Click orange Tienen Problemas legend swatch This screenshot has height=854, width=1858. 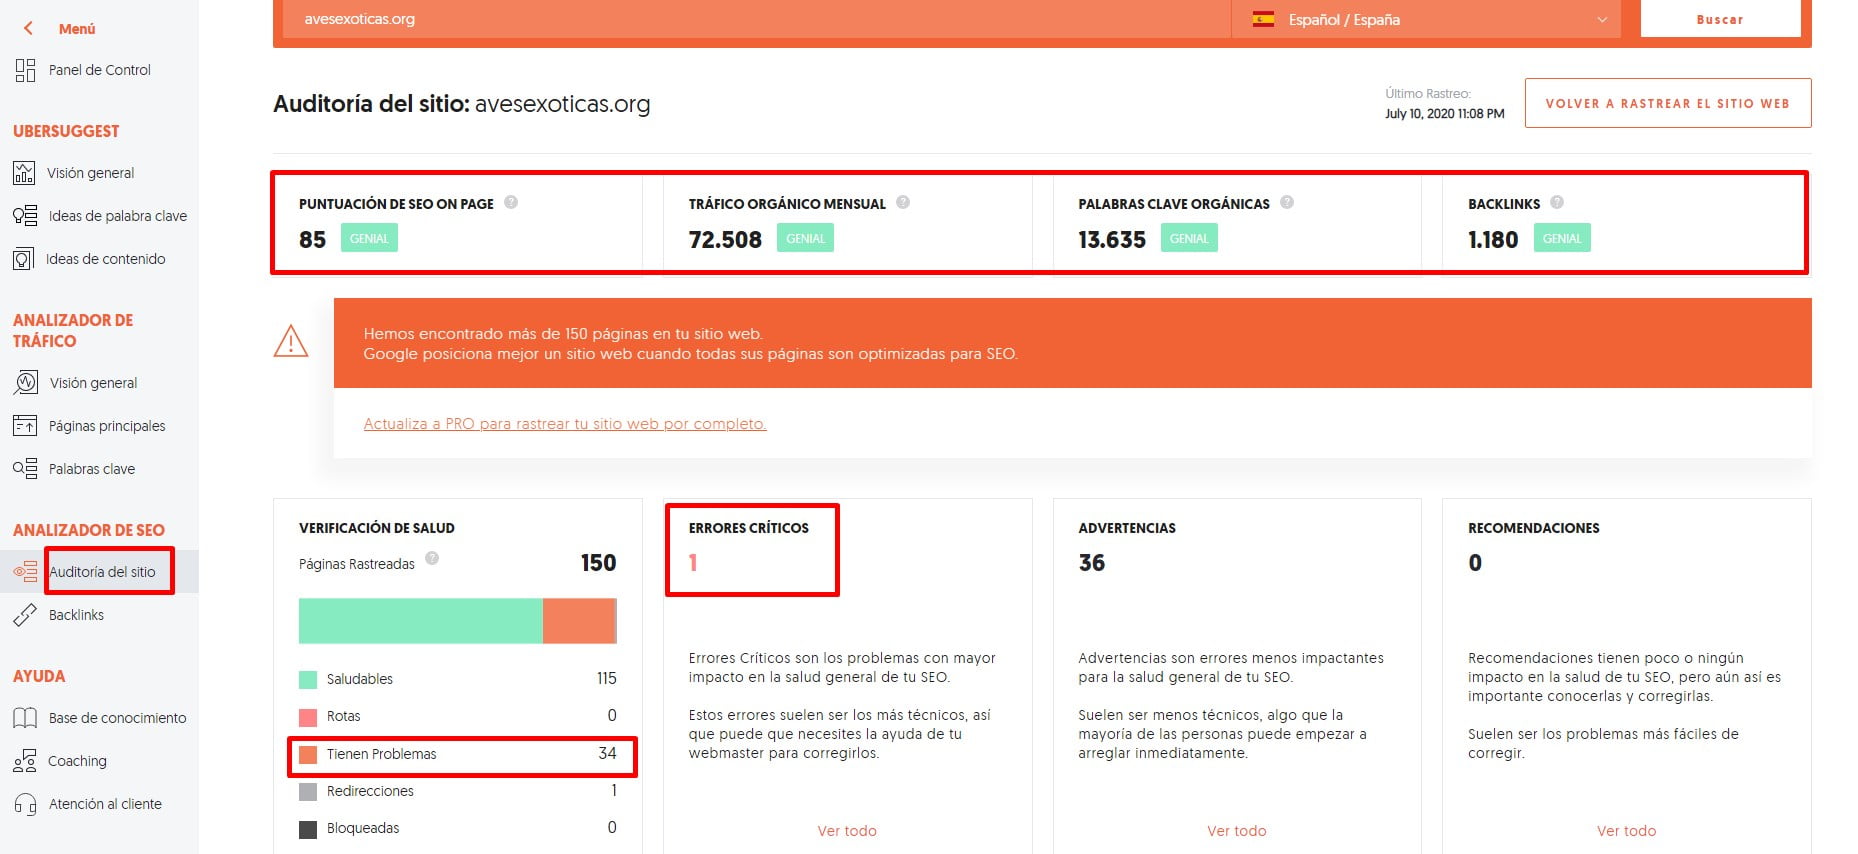[x=308, y=754]
